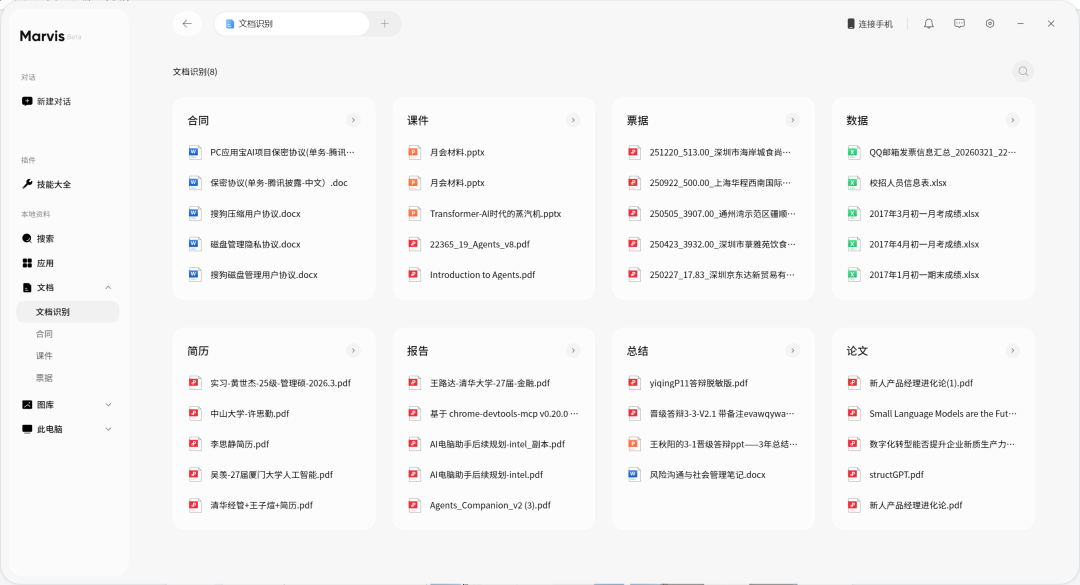The width and height of the screenshot is (1080, 585).
Task: Click PDF icon of structGPT.pdf
Action: click(x=853, y=475)
